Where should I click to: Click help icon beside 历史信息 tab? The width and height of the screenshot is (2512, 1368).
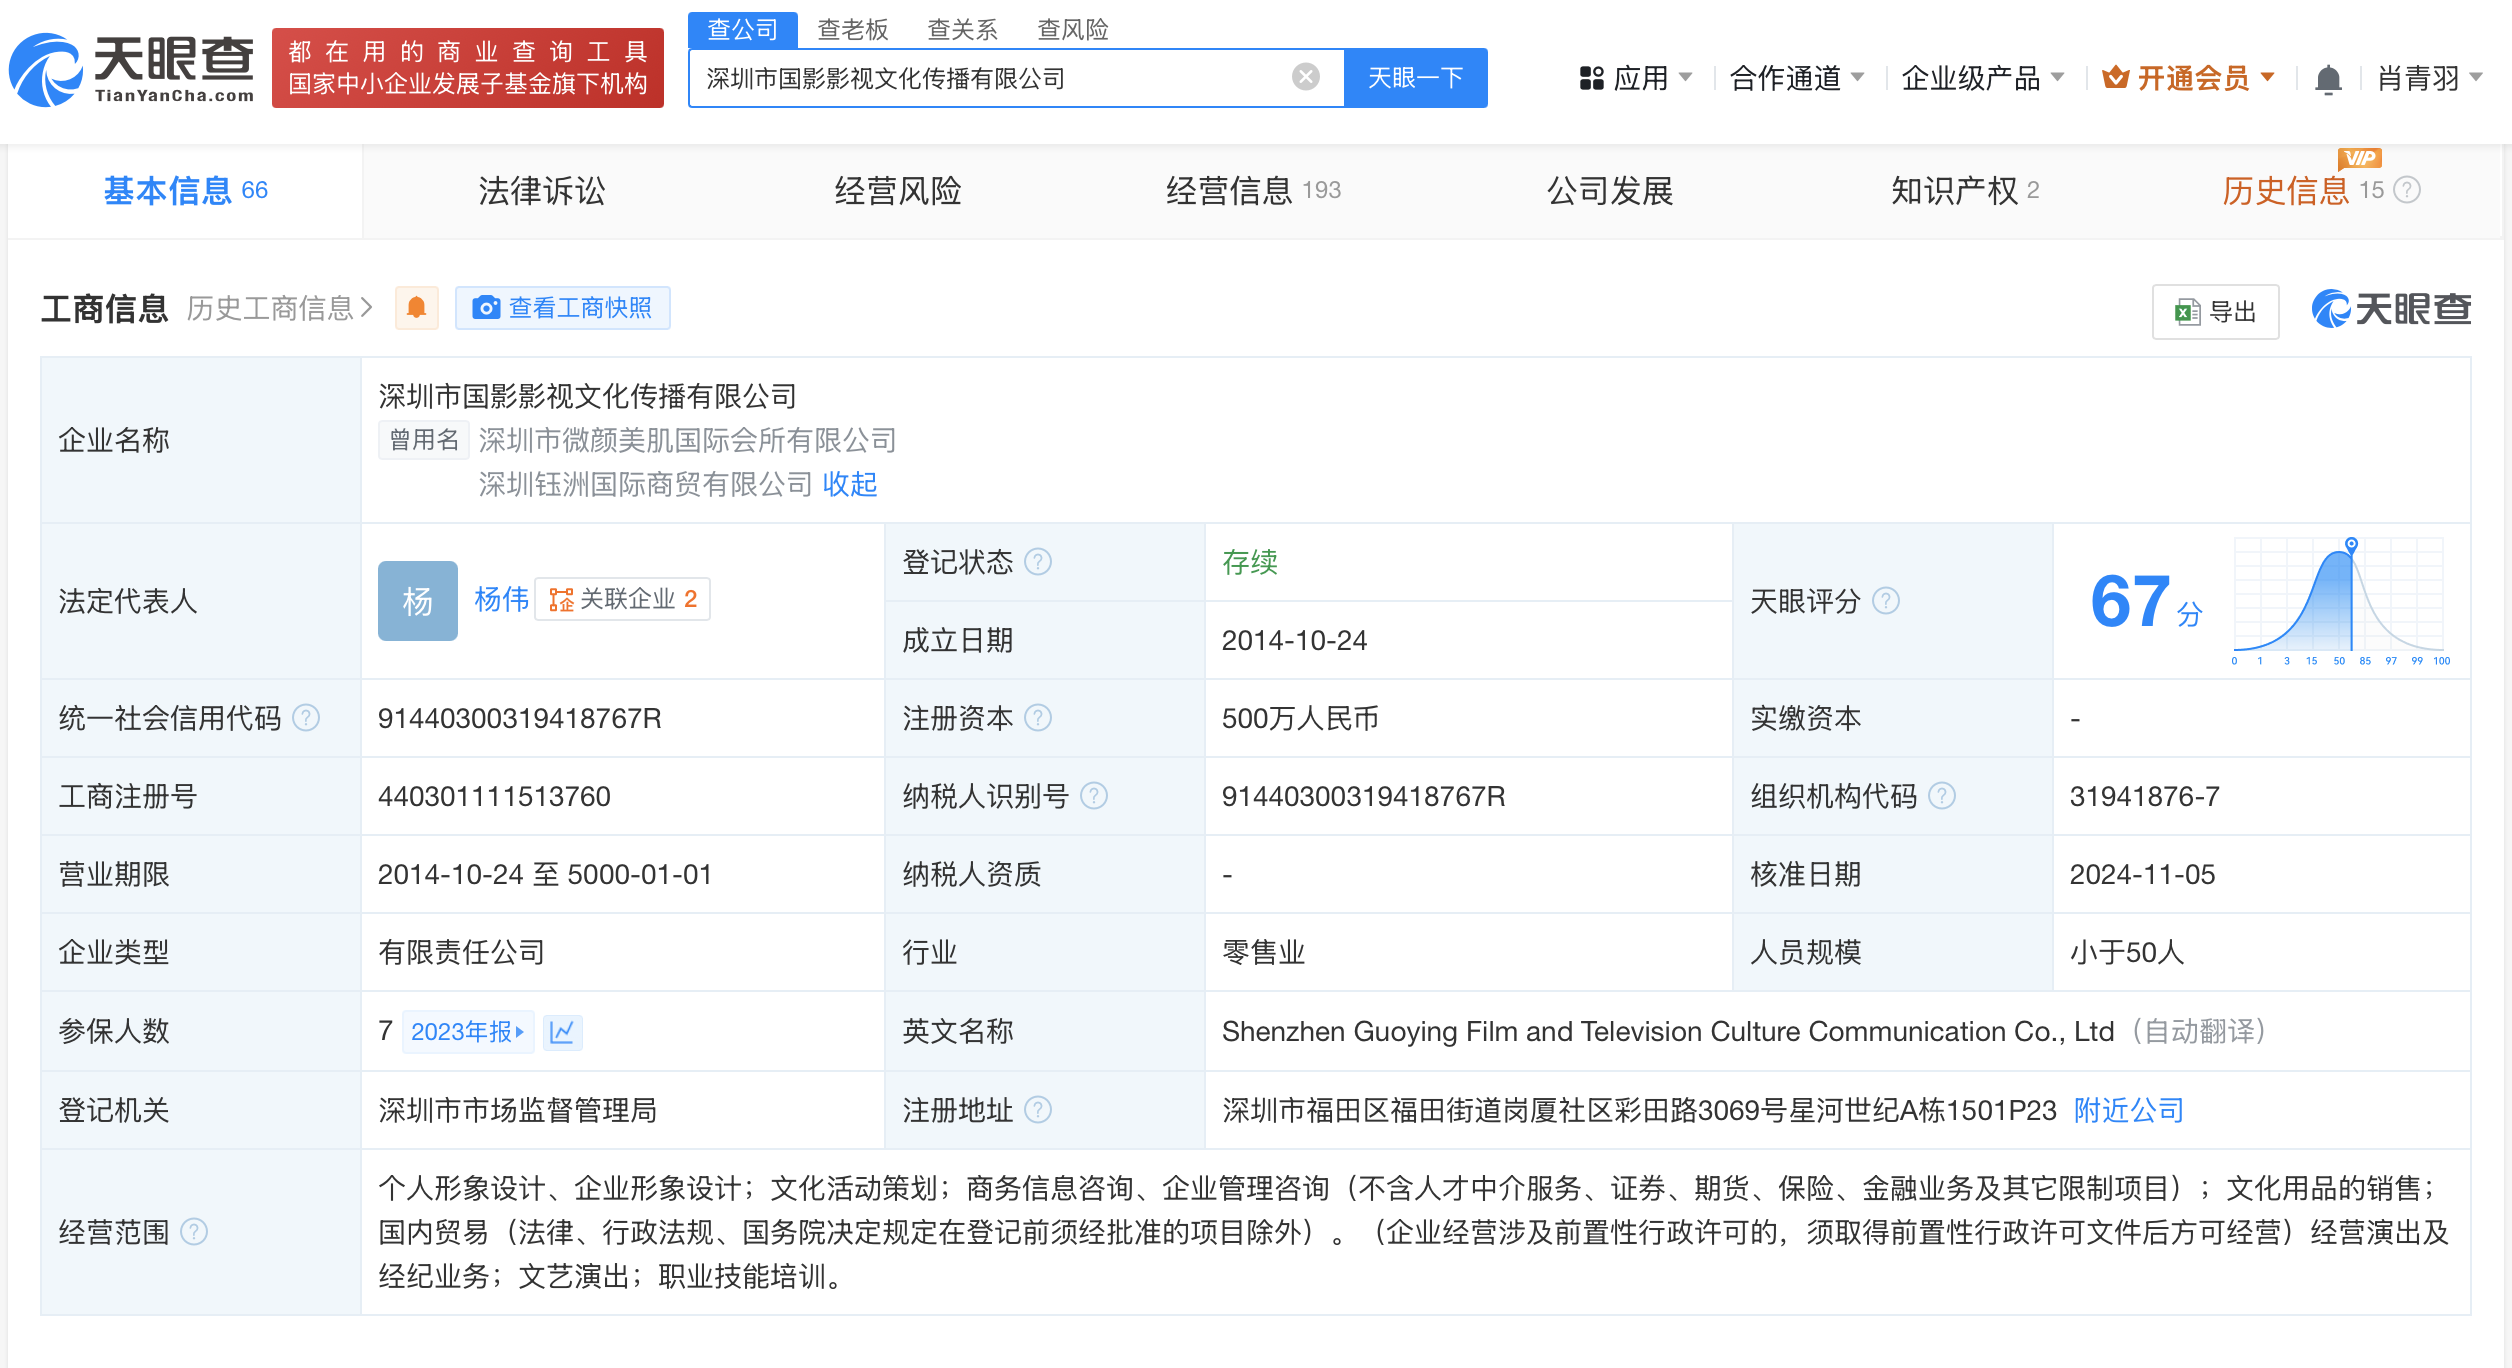2408,190
